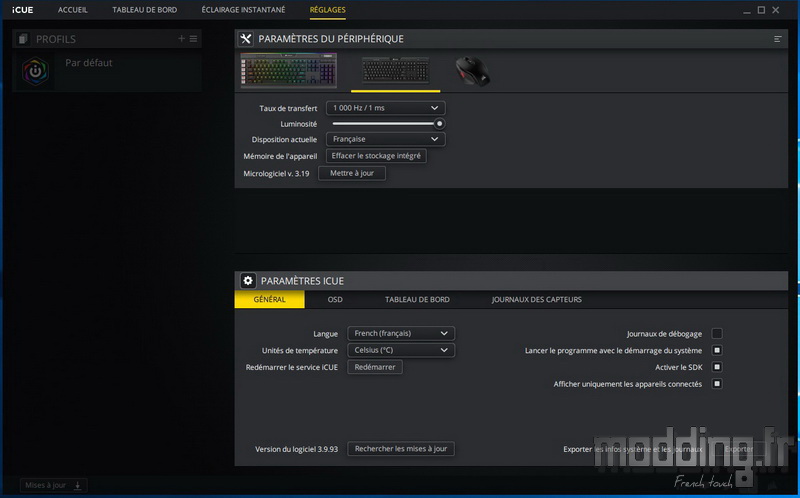Toggle show only connected devices checkbox
Viewport: 800px width, 498px height.
pos(717,384)
